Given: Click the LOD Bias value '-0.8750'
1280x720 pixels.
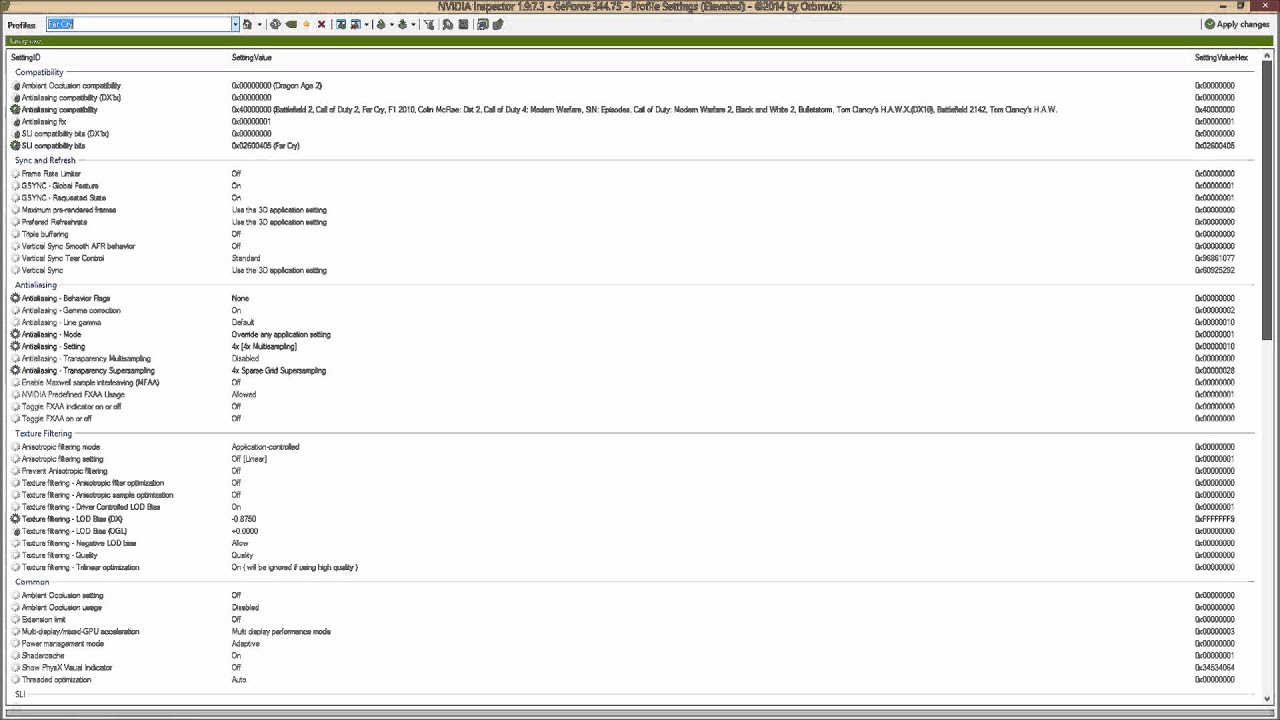Looking at the screenshot, I should [x=244, y=519].
